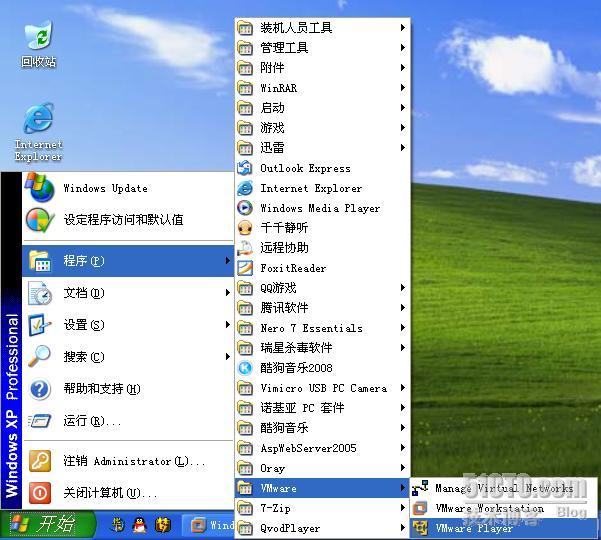Click the Windows Media Player icon
601x540 pixels.
[x=245, y=208]
